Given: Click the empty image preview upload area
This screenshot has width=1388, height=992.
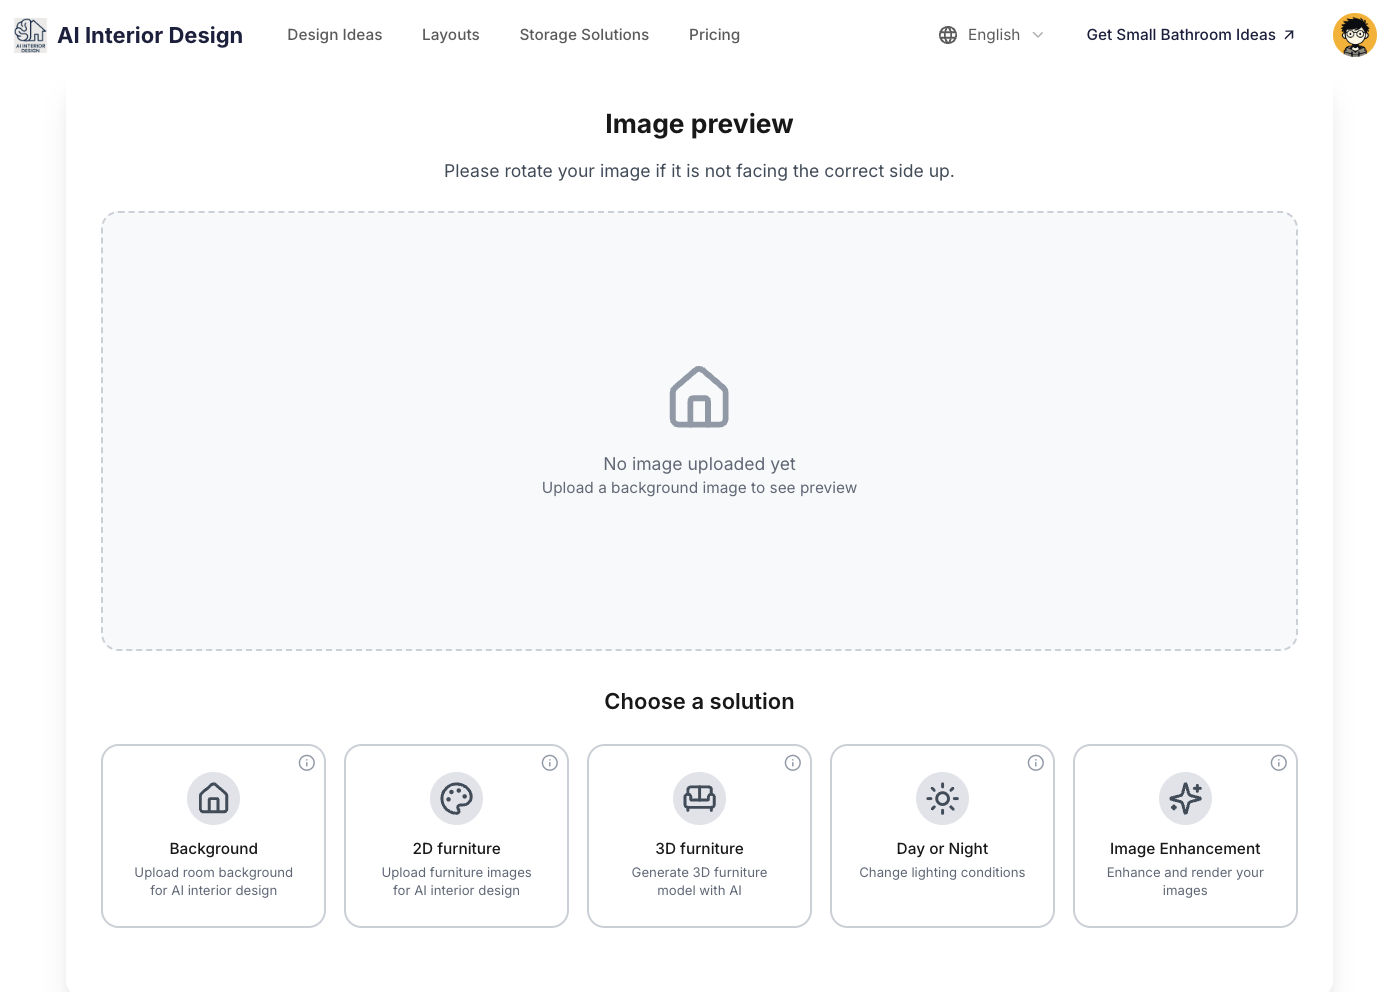Looking at the screenshot, I should (699, 431).
